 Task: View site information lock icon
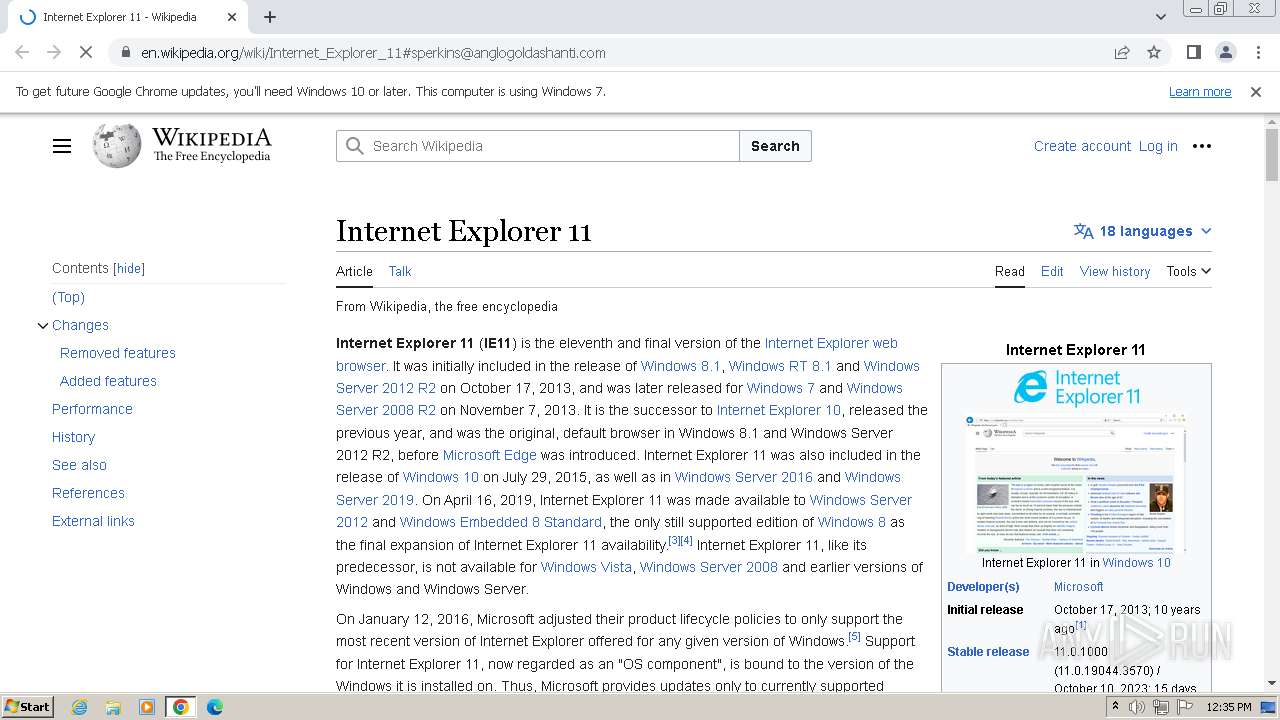(125, 53)
